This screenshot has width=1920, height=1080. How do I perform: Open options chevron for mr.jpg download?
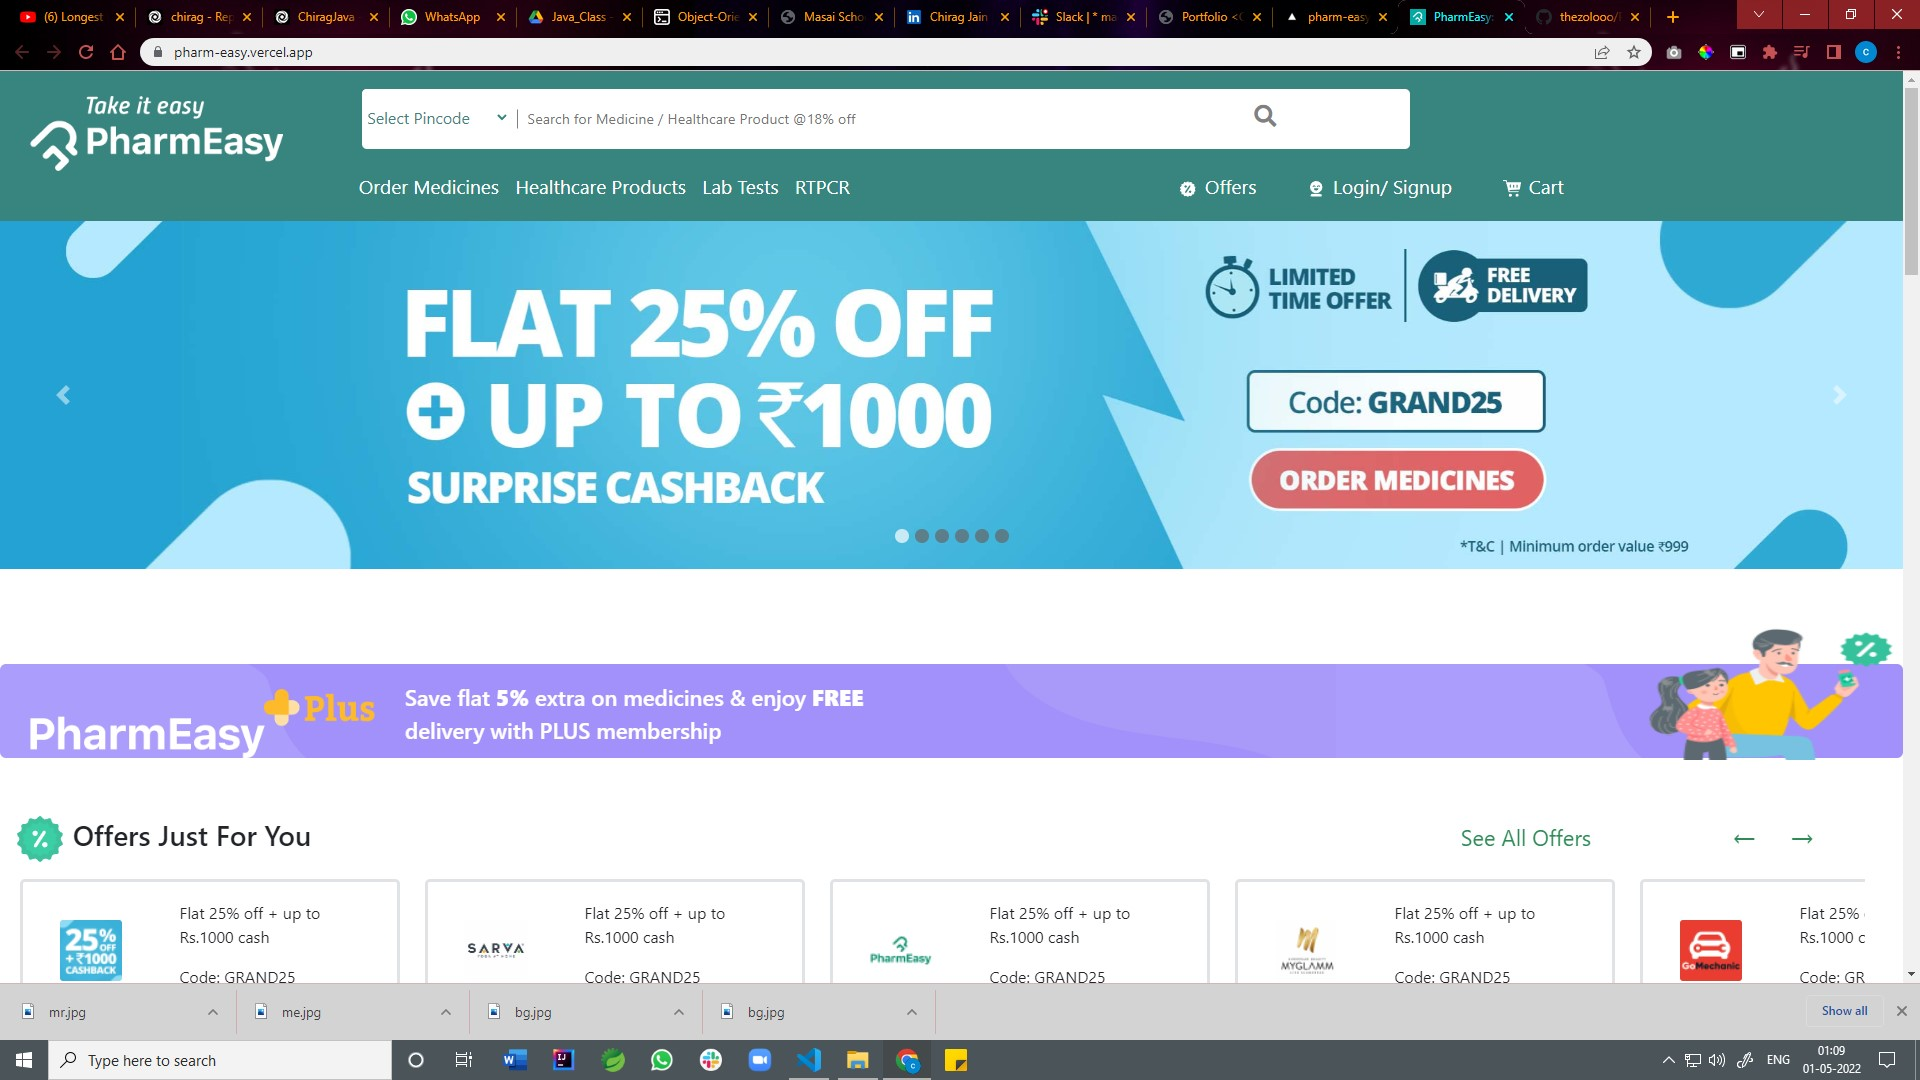[x=213, y=1012]
